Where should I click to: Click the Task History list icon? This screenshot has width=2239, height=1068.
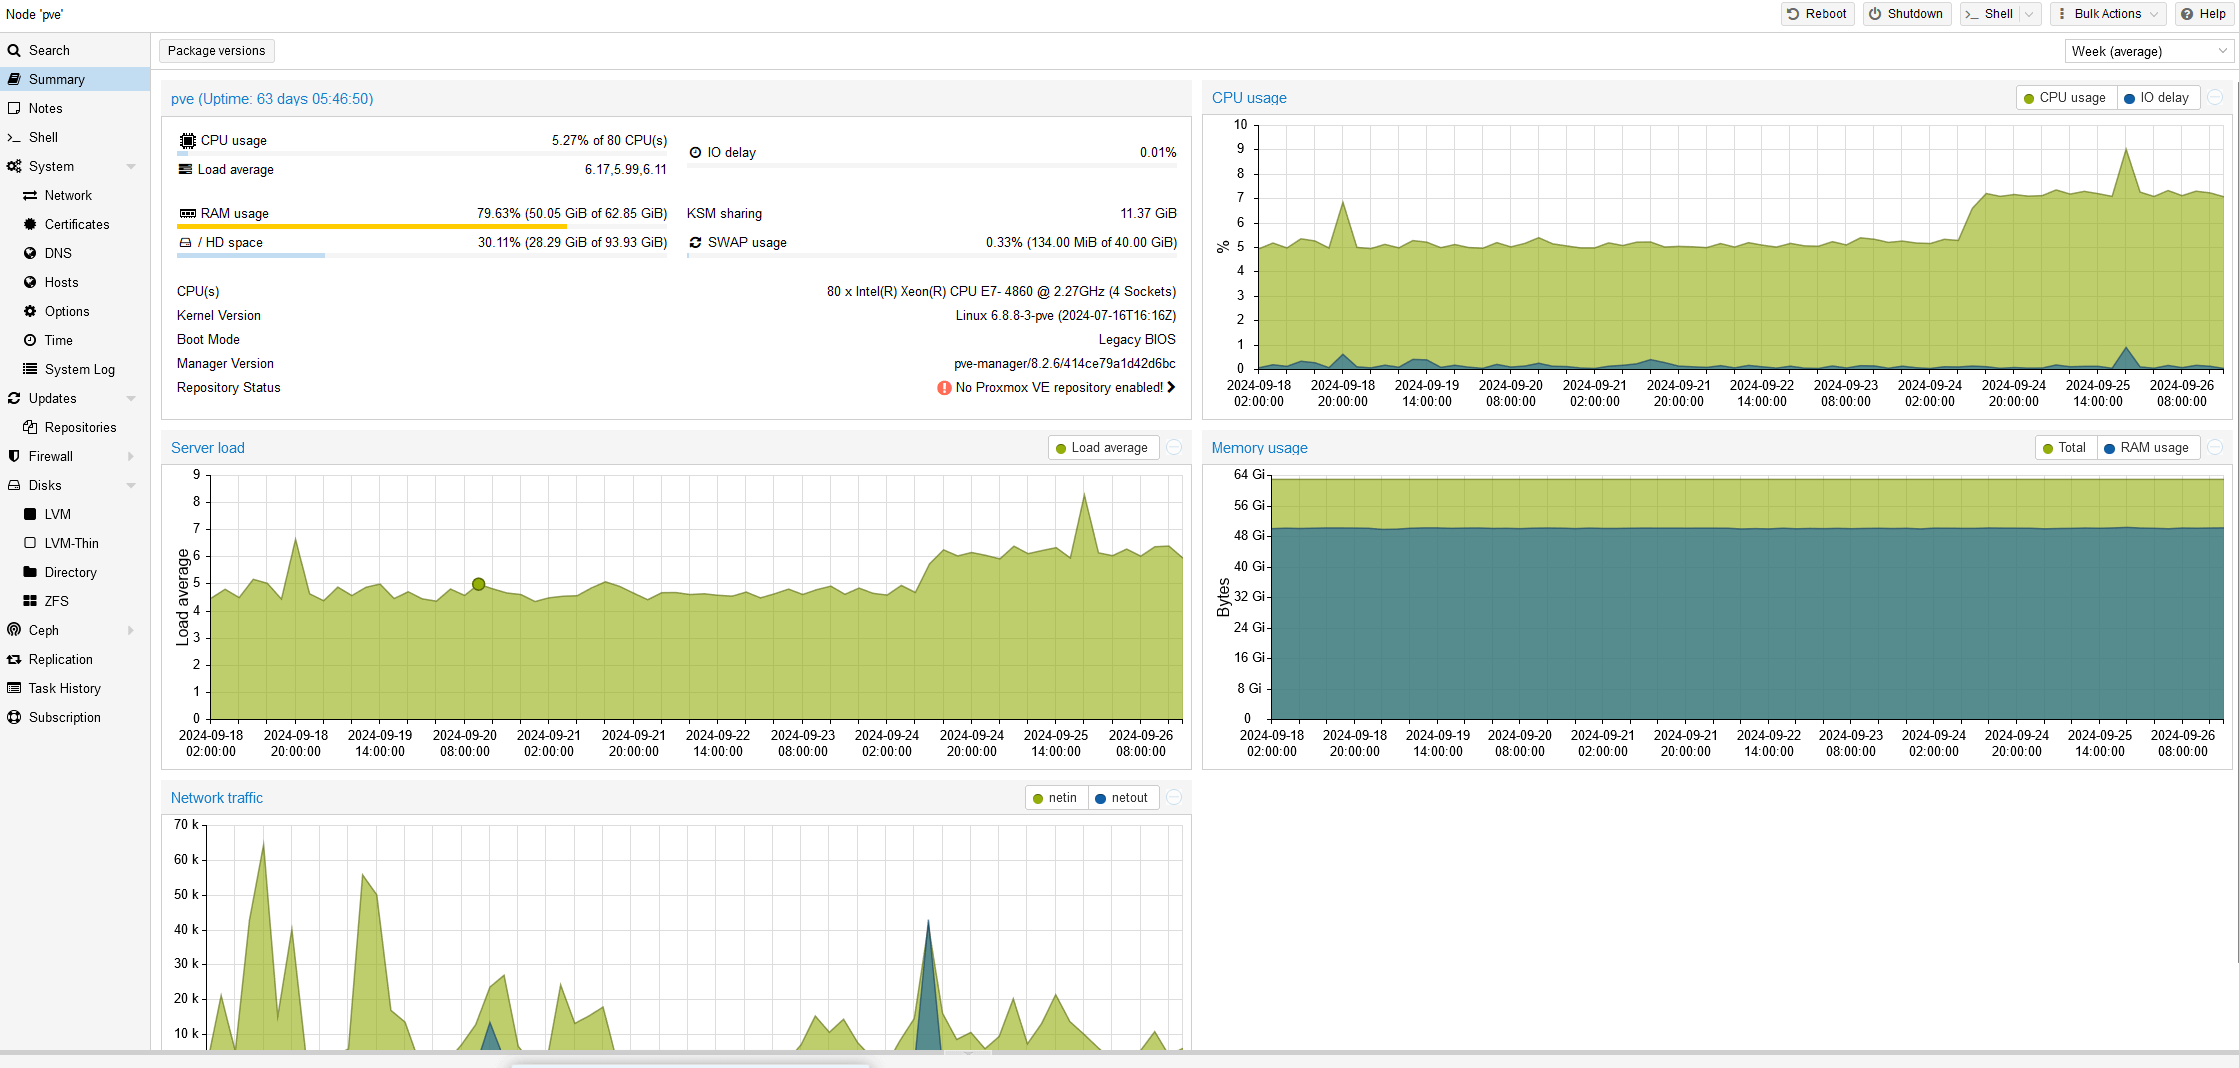click(14, 688)
